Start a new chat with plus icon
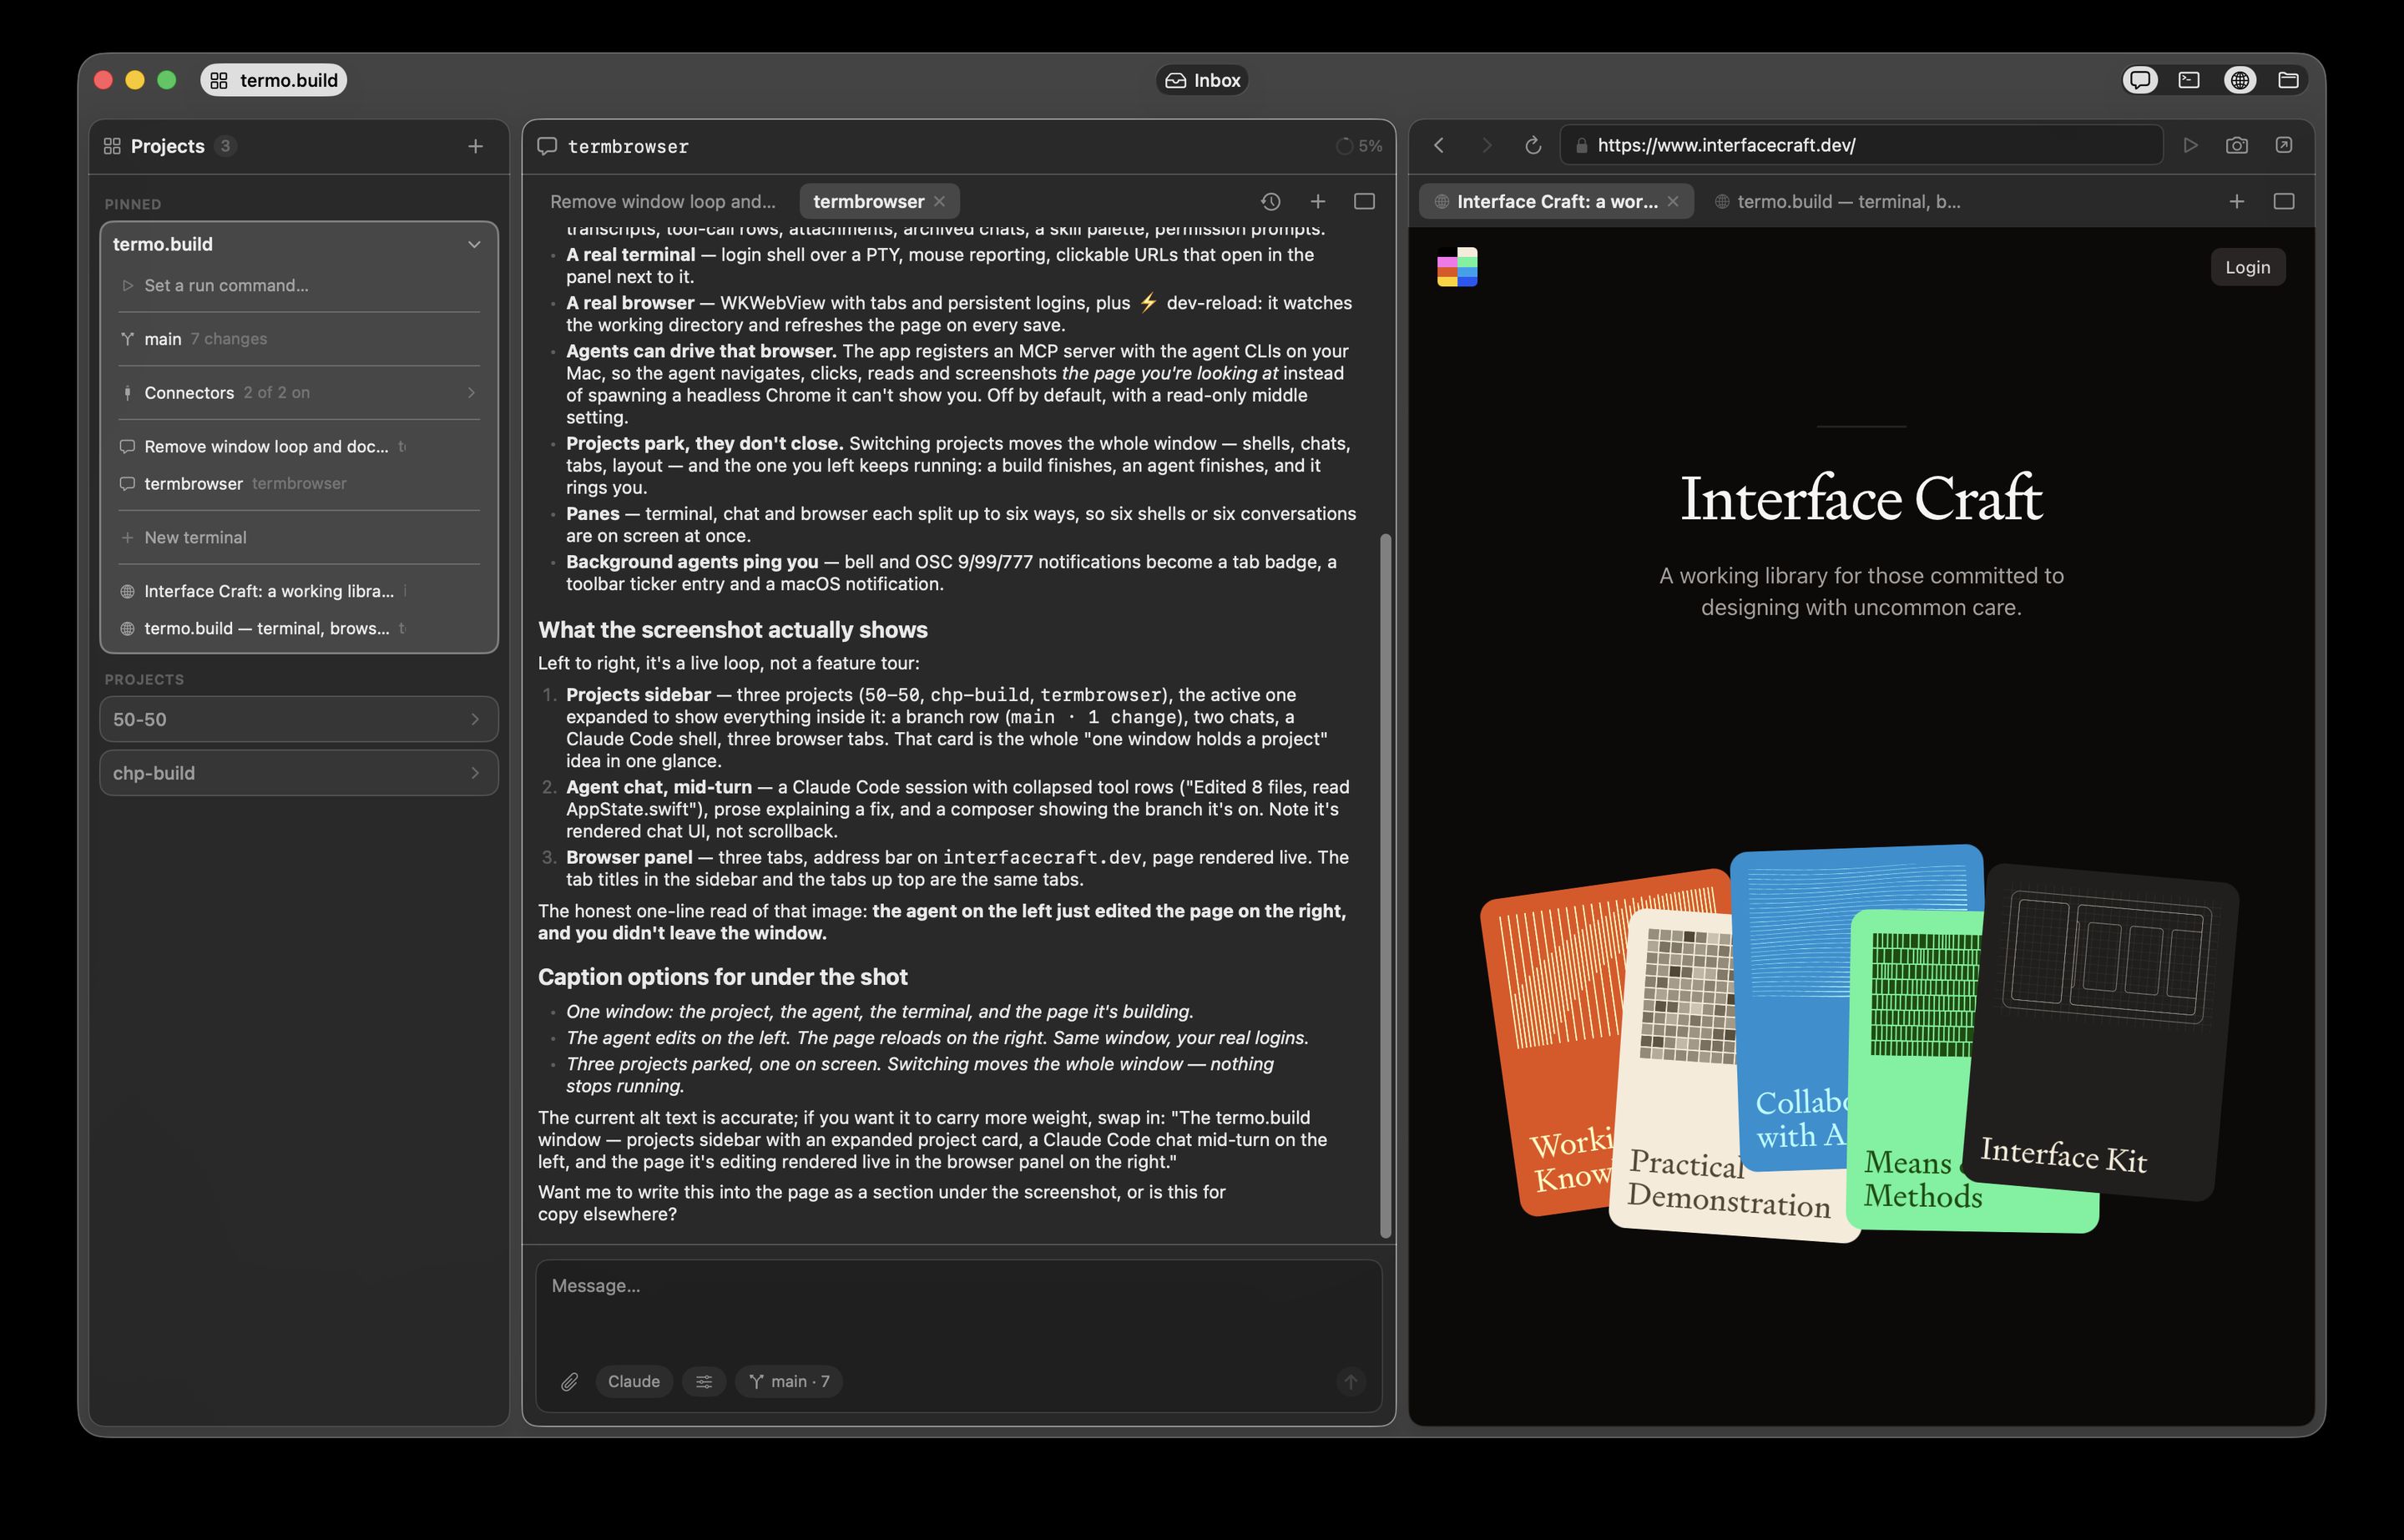This screenshot has height=1540, width=2404. [1318, 201]
